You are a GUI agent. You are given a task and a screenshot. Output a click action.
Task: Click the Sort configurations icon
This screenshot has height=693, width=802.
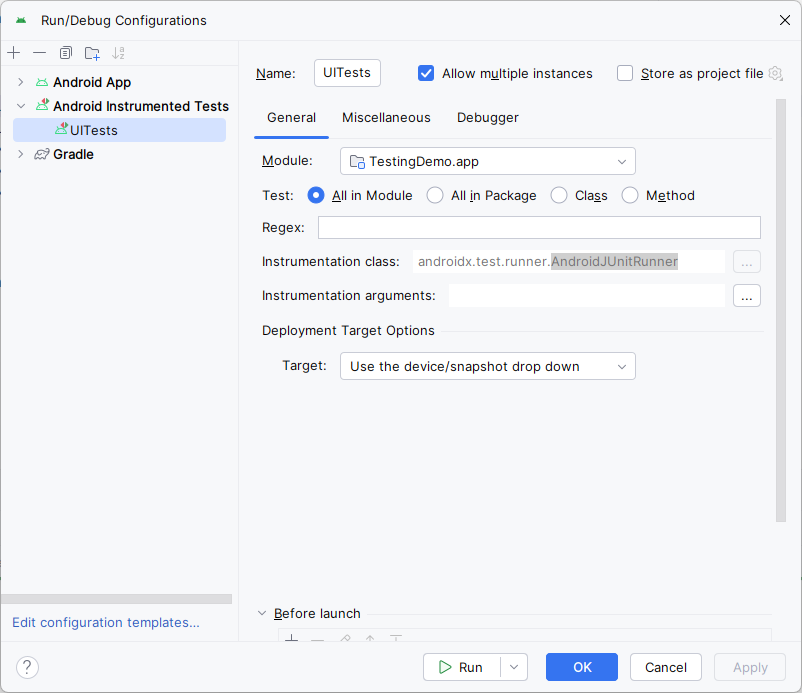(x=119, y=53)
